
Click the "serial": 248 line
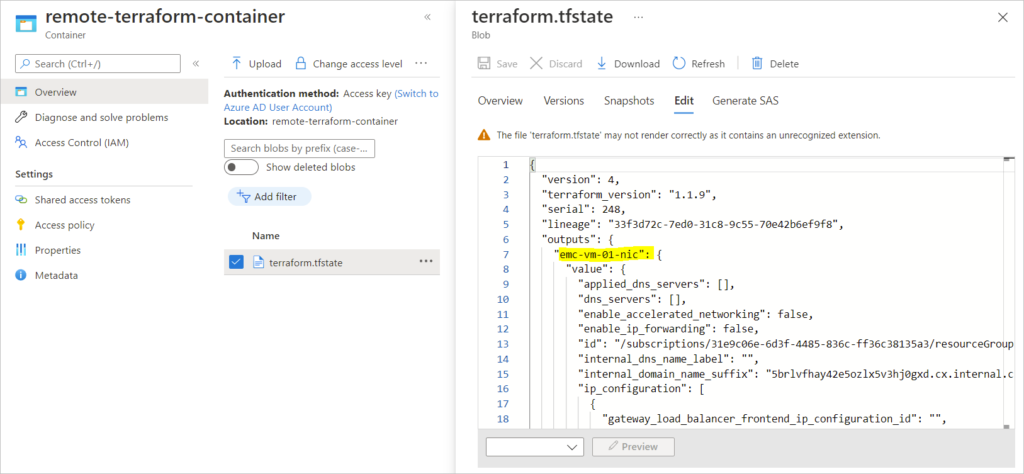tap(583, 210)
